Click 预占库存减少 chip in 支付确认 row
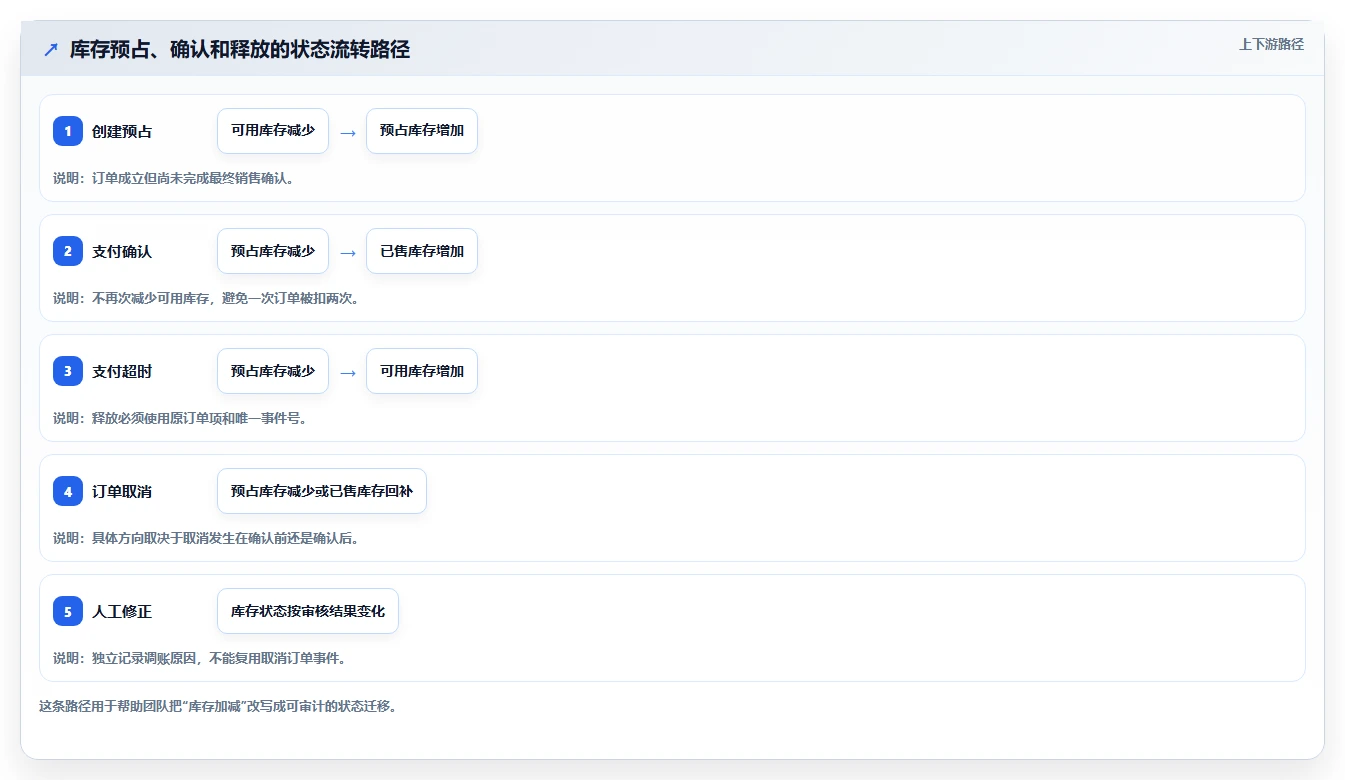The width and height of the screenshot is (1345, 780). coord(273,251)
